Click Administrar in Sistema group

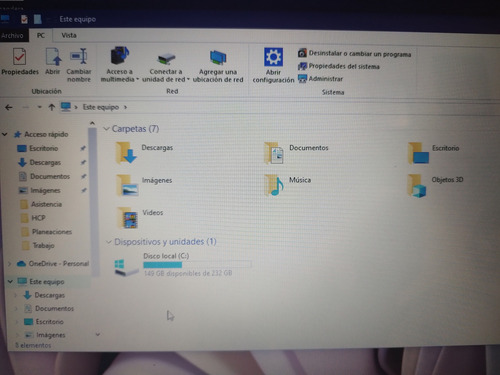click(320, 79)
